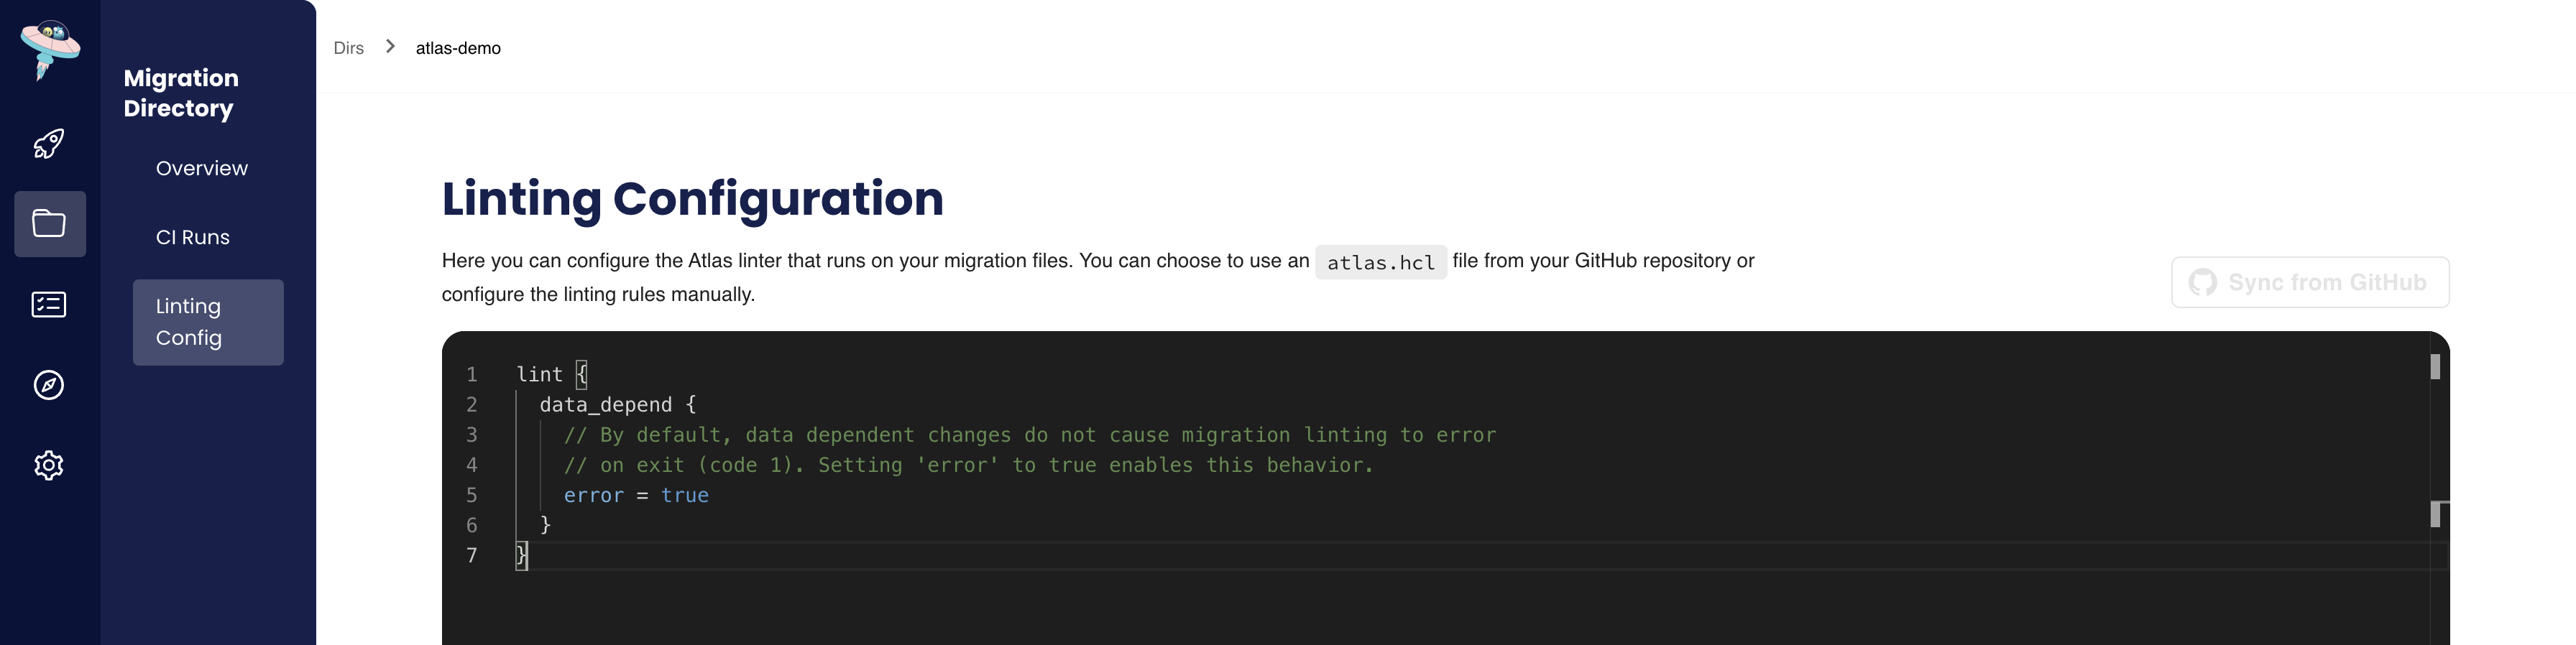2576x645 pixels.
Task: Follow the Dirs breadcrumb link
Action: 349,47
